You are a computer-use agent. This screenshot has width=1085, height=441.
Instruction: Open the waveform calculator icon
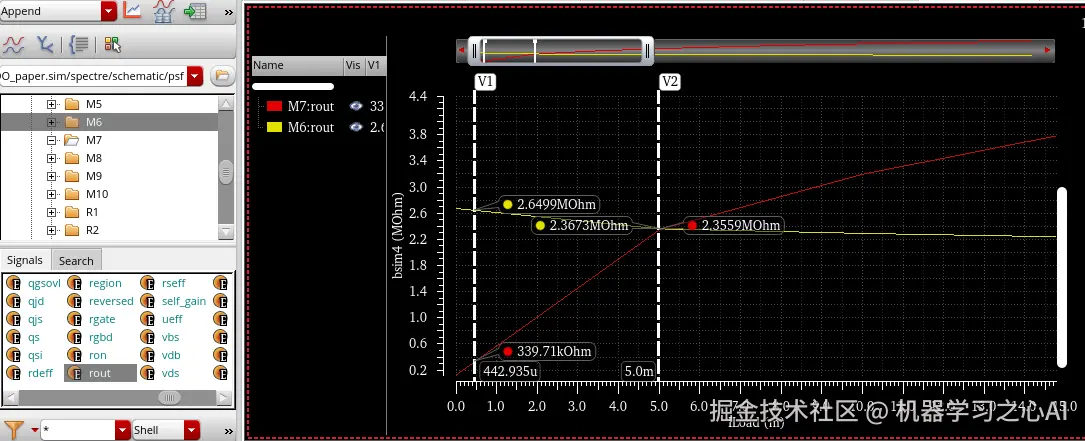[x=163, y=10]
